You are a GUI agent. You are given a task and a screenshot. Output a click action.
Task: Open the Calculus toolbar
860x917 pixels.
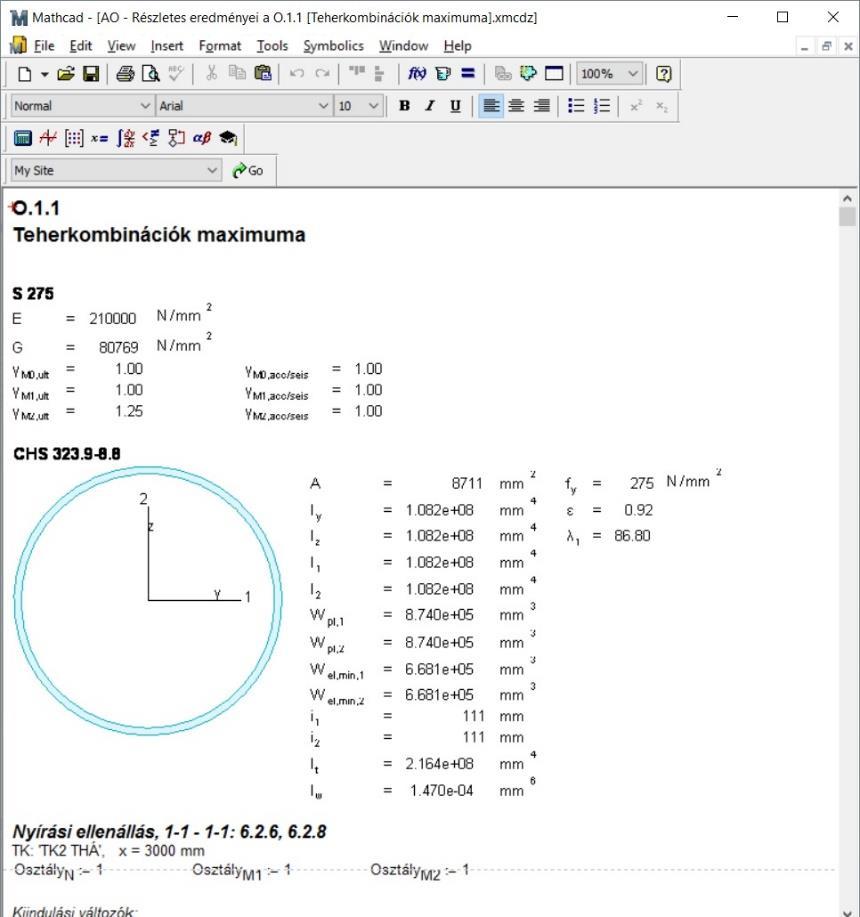pyautogui.click(x=125, y=138)
